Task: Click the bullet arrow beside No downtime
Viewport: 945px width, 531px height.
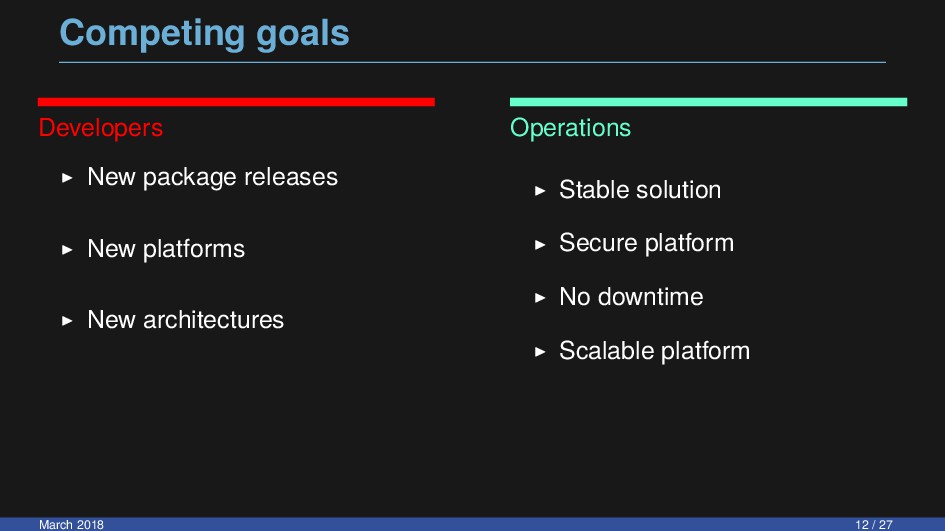Action: (540, 298)
